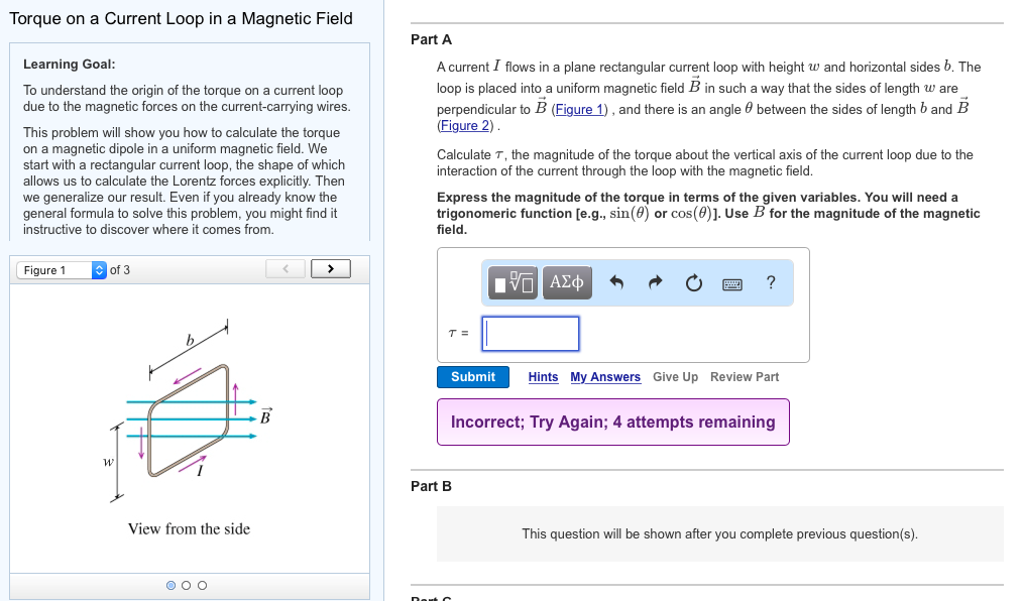Select the second pagination dot below the figure
Screen dimensions: 1024x601
point(185,585)
